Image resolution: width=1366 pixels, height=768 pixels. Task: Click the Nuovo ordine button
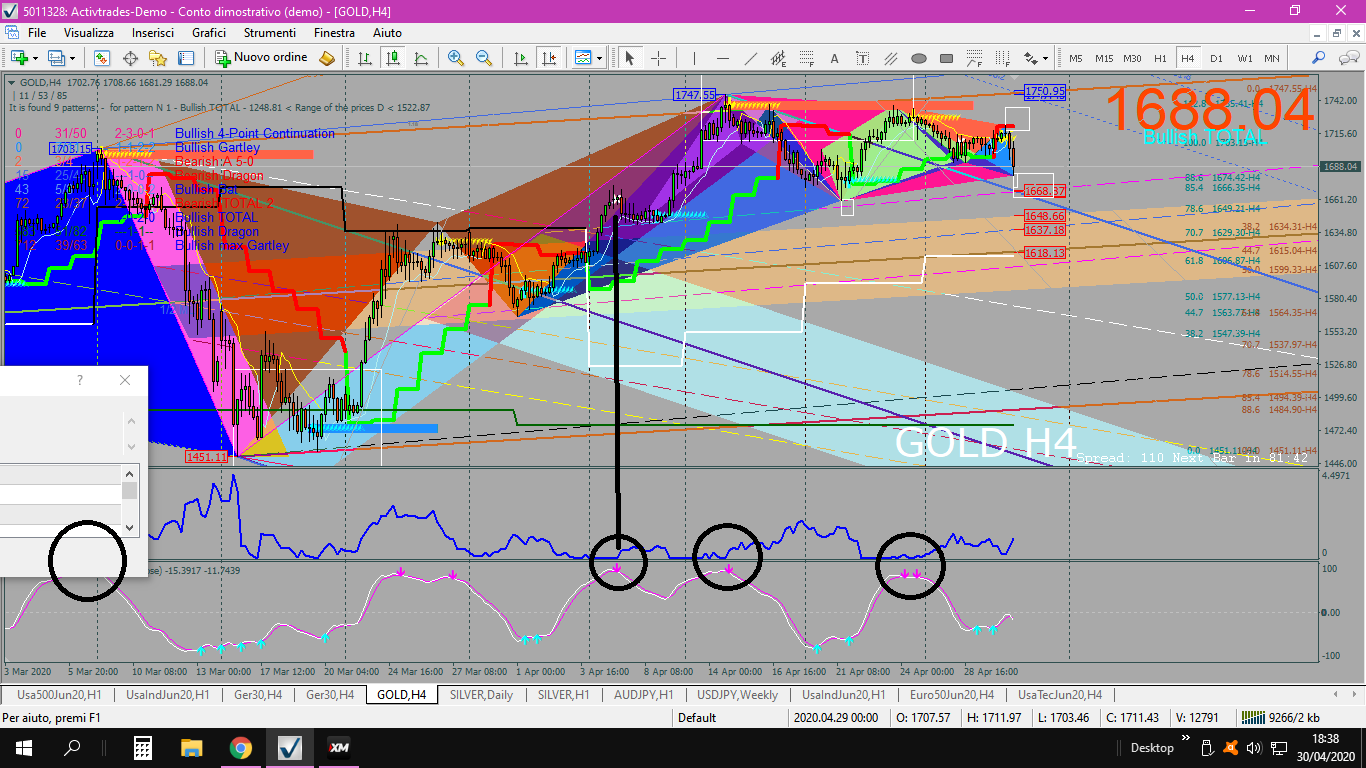point(262,58)
